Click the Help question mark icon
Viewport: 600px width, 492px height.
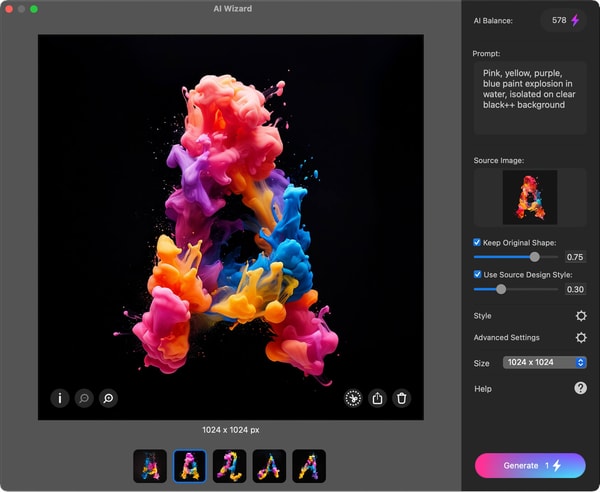click(580, 388)
